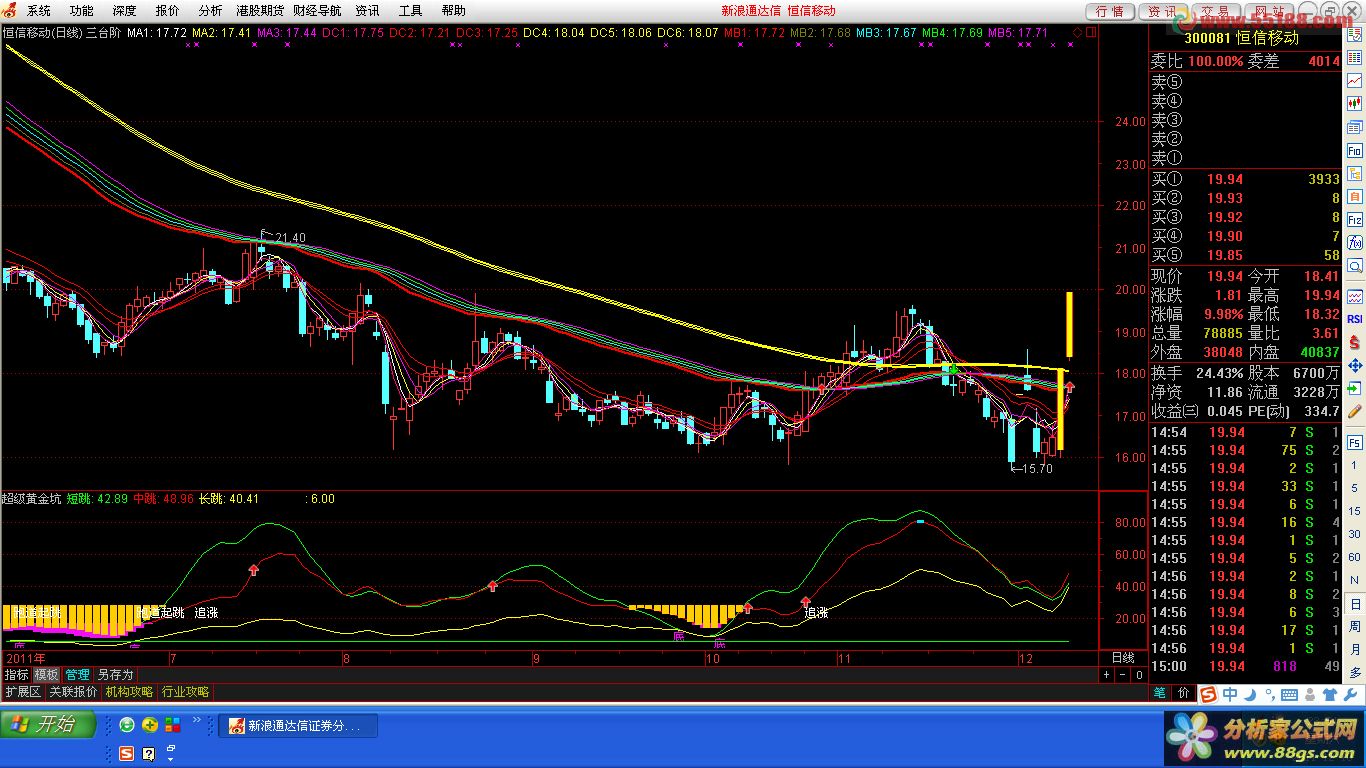Click the Sogou user account person icon
Viewport: 1366px width, 768px height.
click(1310, 694)
